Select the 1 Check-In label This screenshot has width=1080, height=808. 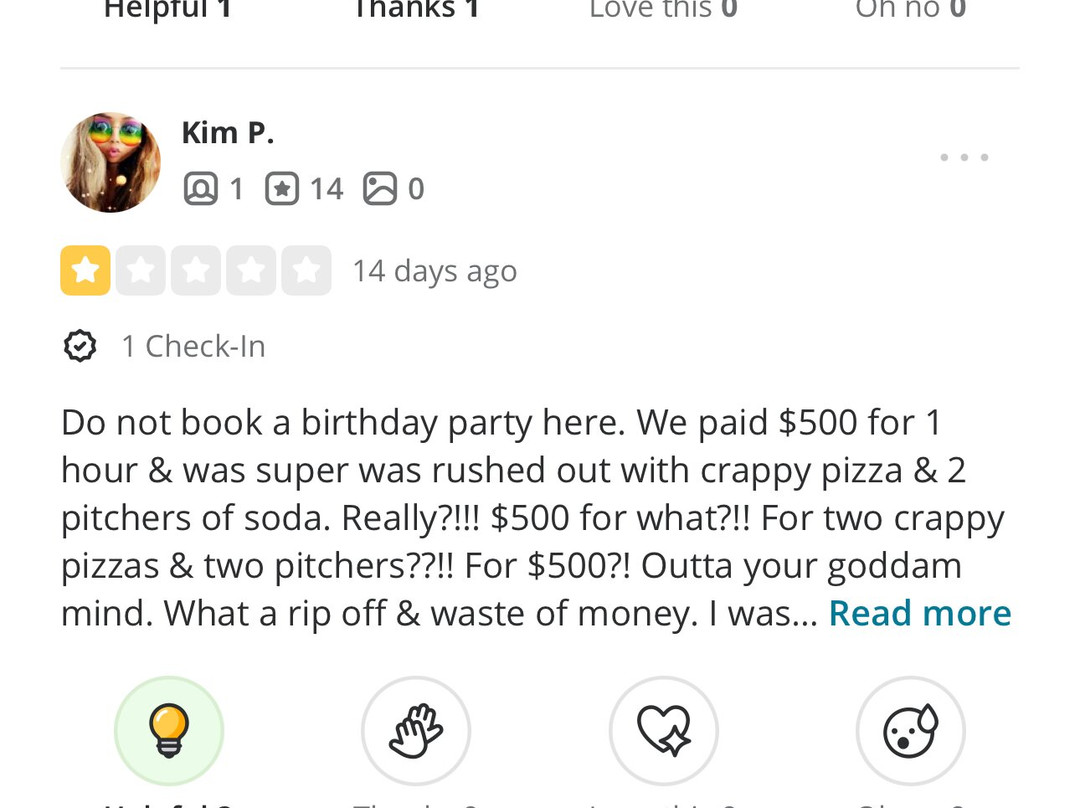pos(193,346)
